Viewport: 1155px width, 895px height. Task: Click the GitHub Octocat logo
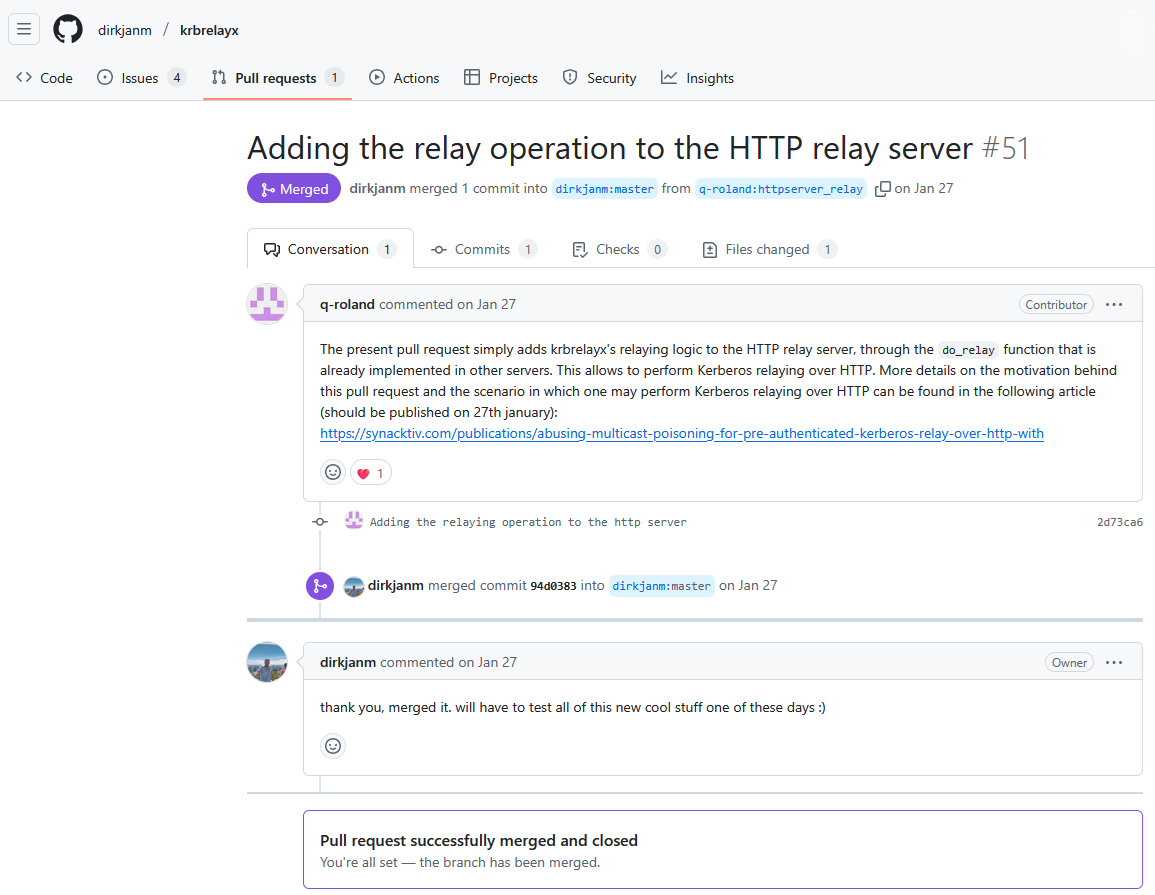(x=68, y=29)
